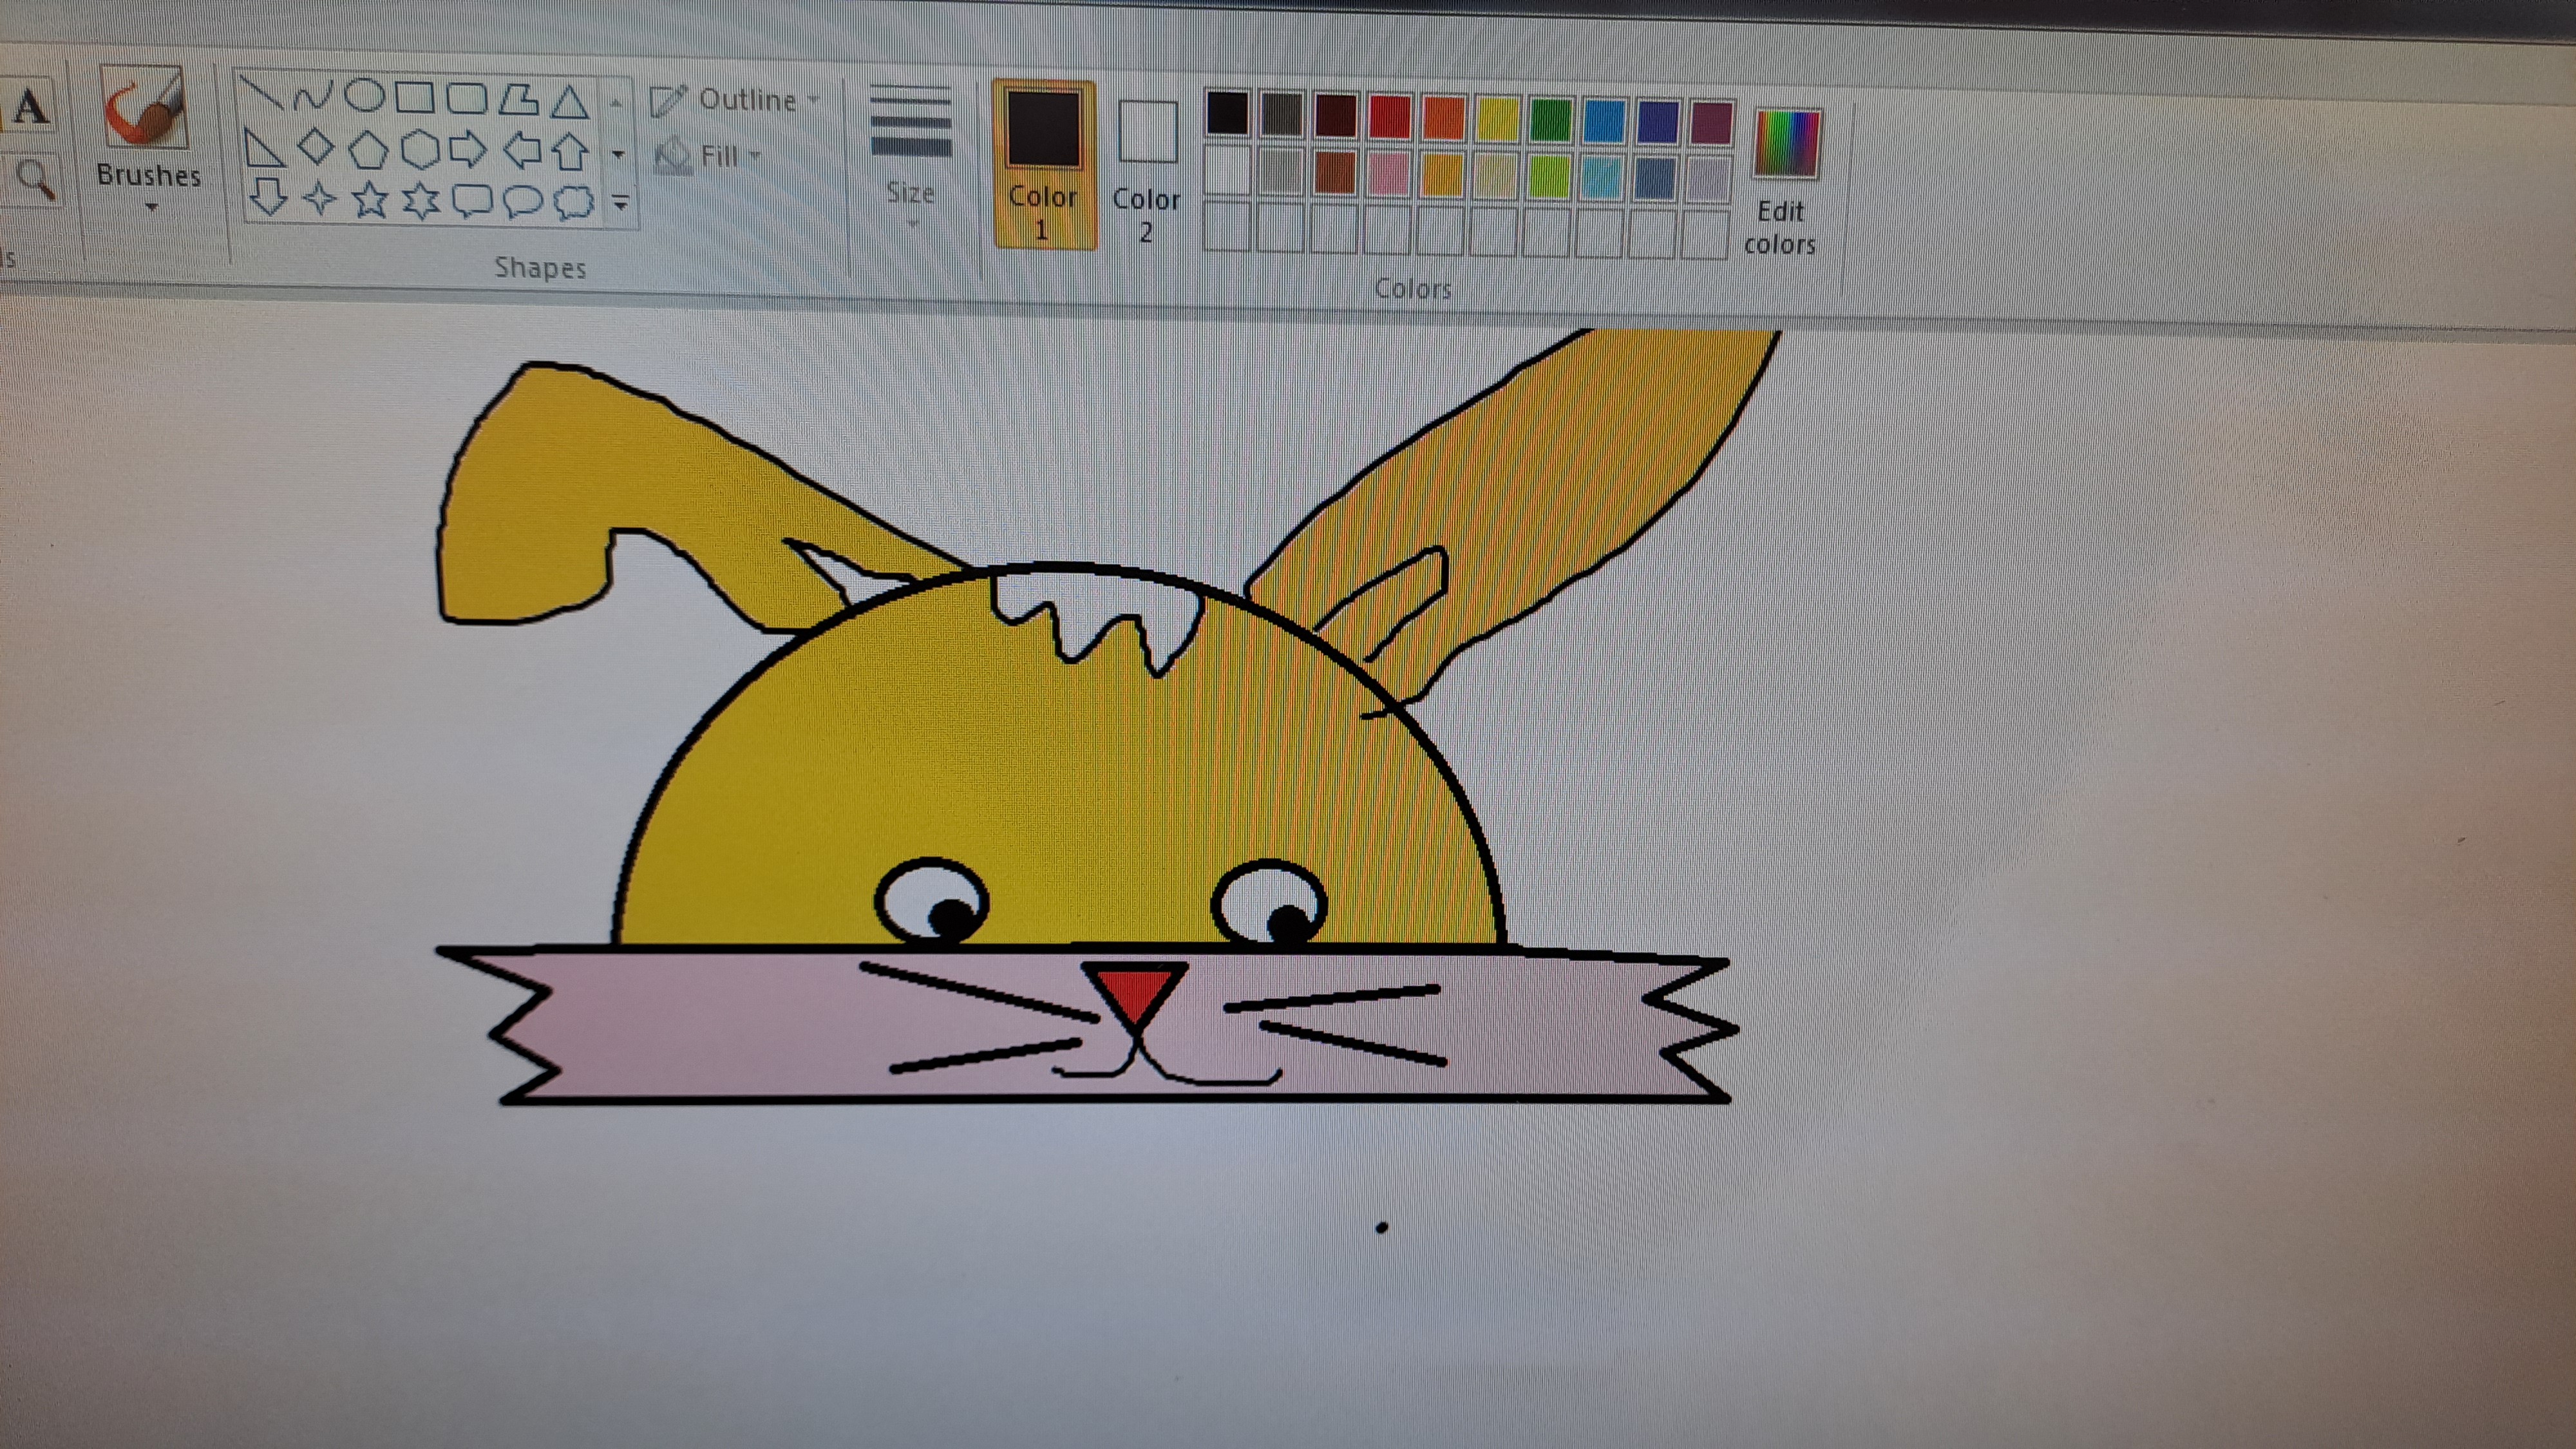The image size is (2576, 1449).
Task: Pick the lavender color swatch
Action: pyautogui.click(x=1709, y=181)
